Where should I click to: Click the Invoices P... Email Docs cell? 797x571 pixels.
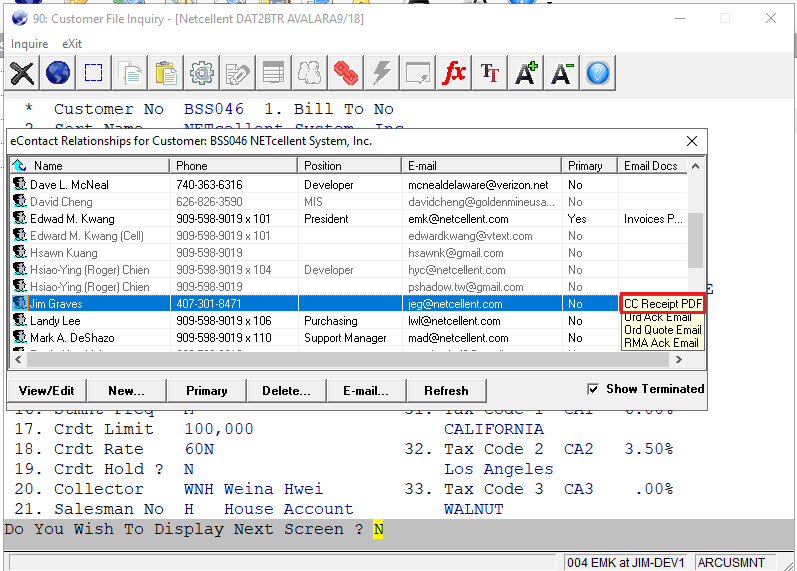point(653,219)
